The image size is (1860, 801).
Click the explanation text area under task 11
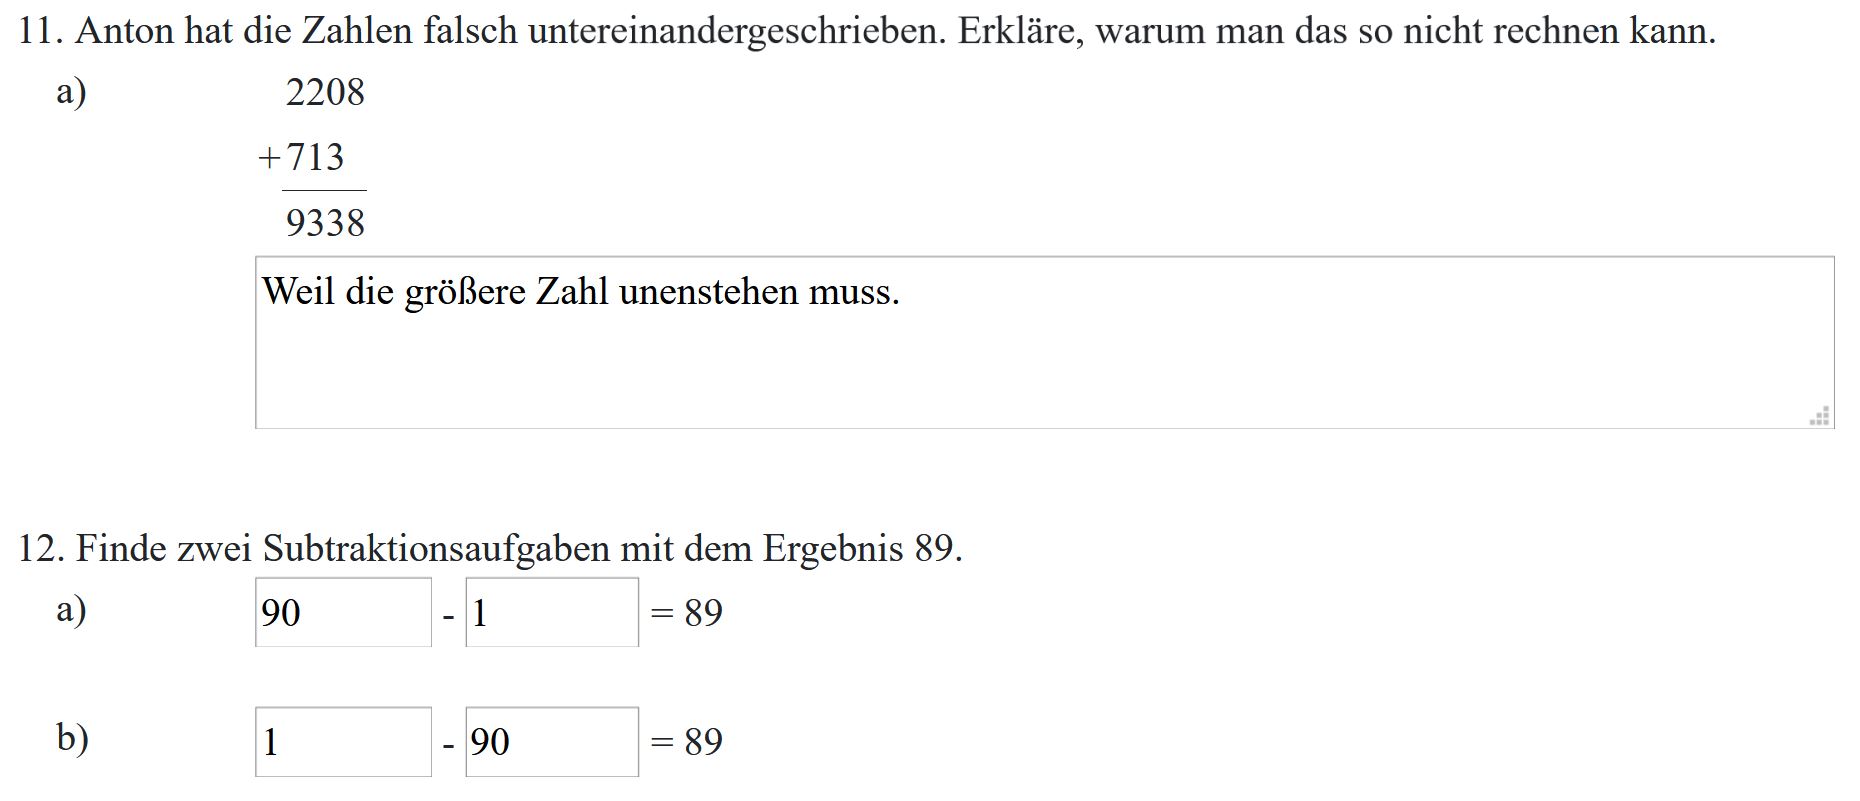[x=1044, y=343]
